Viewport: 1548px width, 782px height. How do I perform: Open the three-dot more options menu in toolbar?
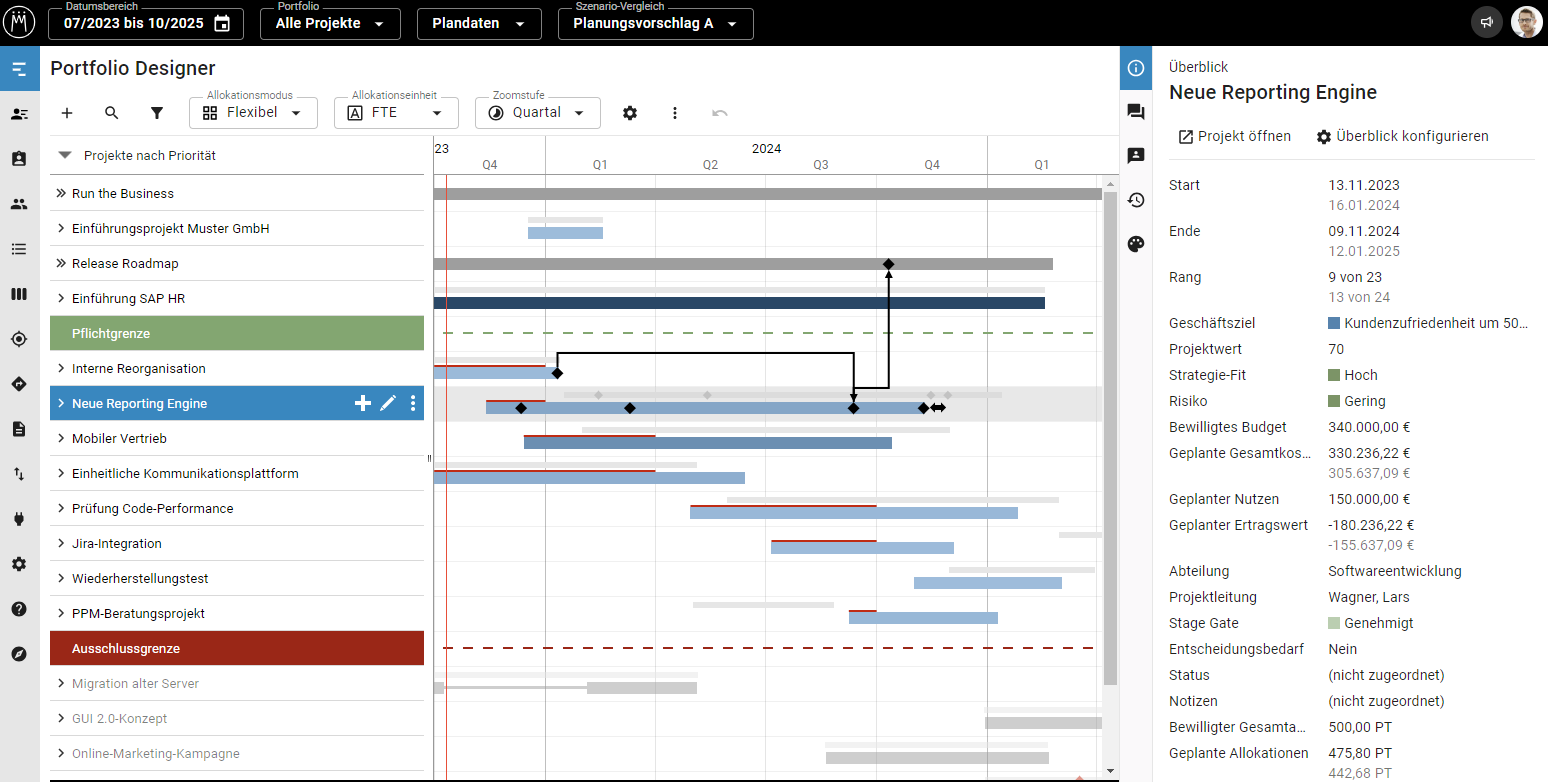click(675, 113)
